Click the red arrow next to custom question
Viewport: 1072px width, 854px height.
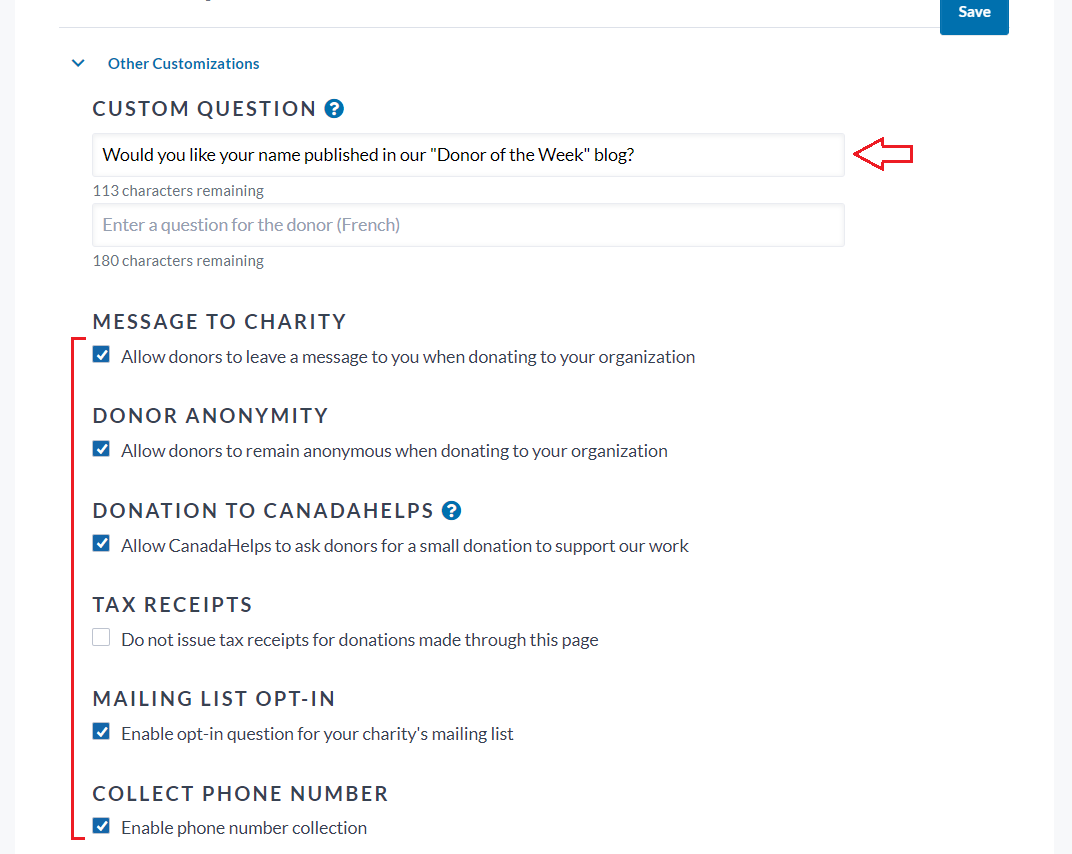tap(883, 154)
